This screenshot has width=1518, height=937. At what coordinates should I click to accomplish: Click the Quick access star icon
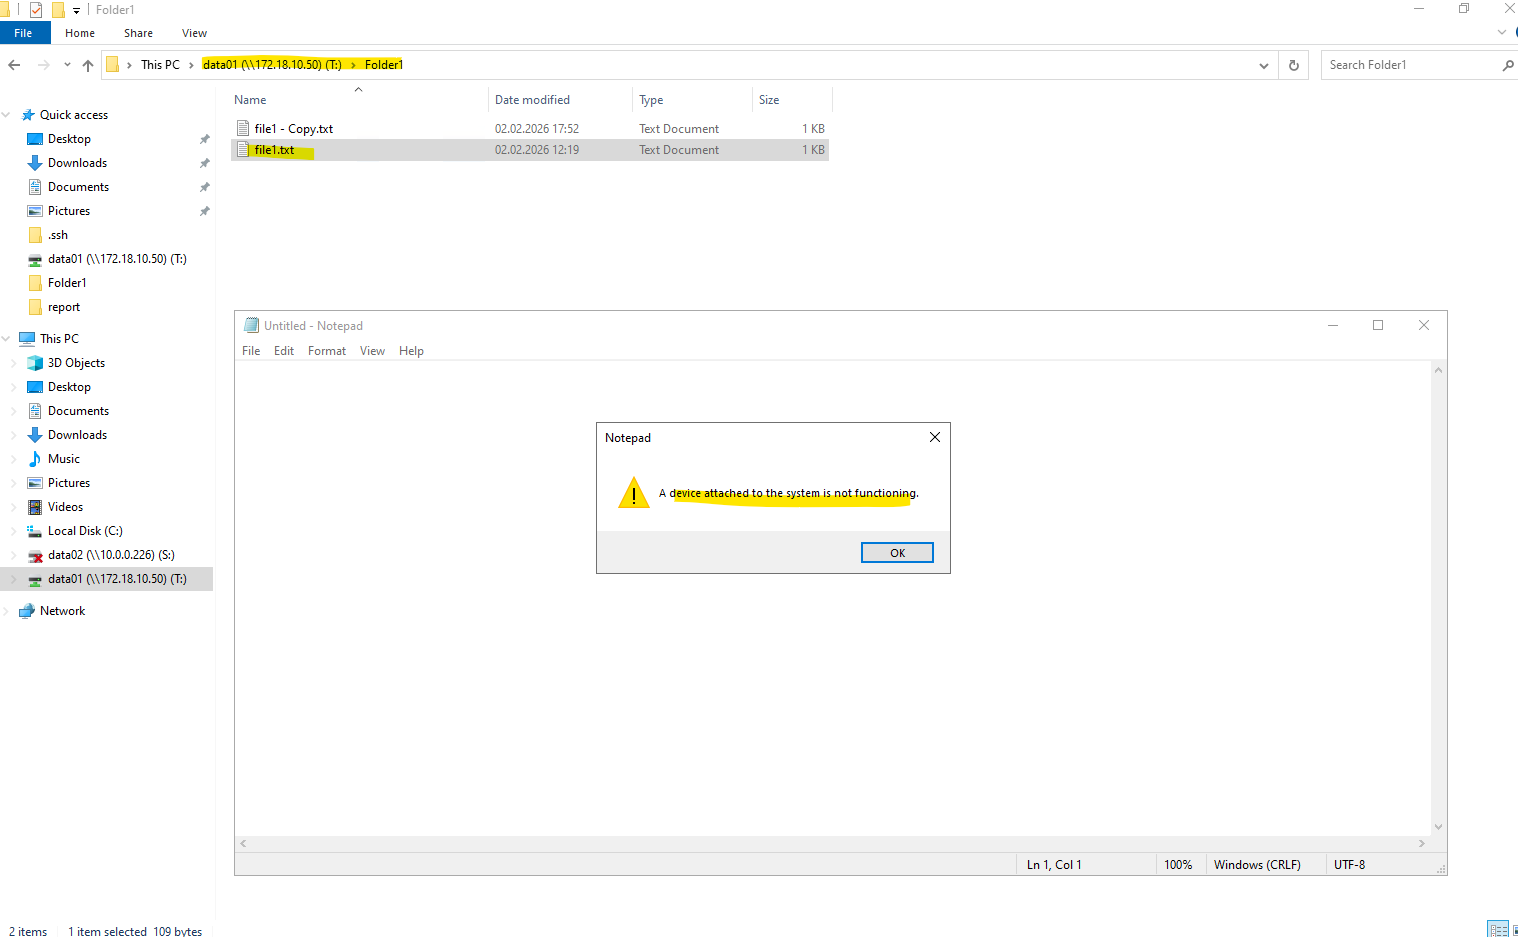pyautogui.click(x=28, y=115)
